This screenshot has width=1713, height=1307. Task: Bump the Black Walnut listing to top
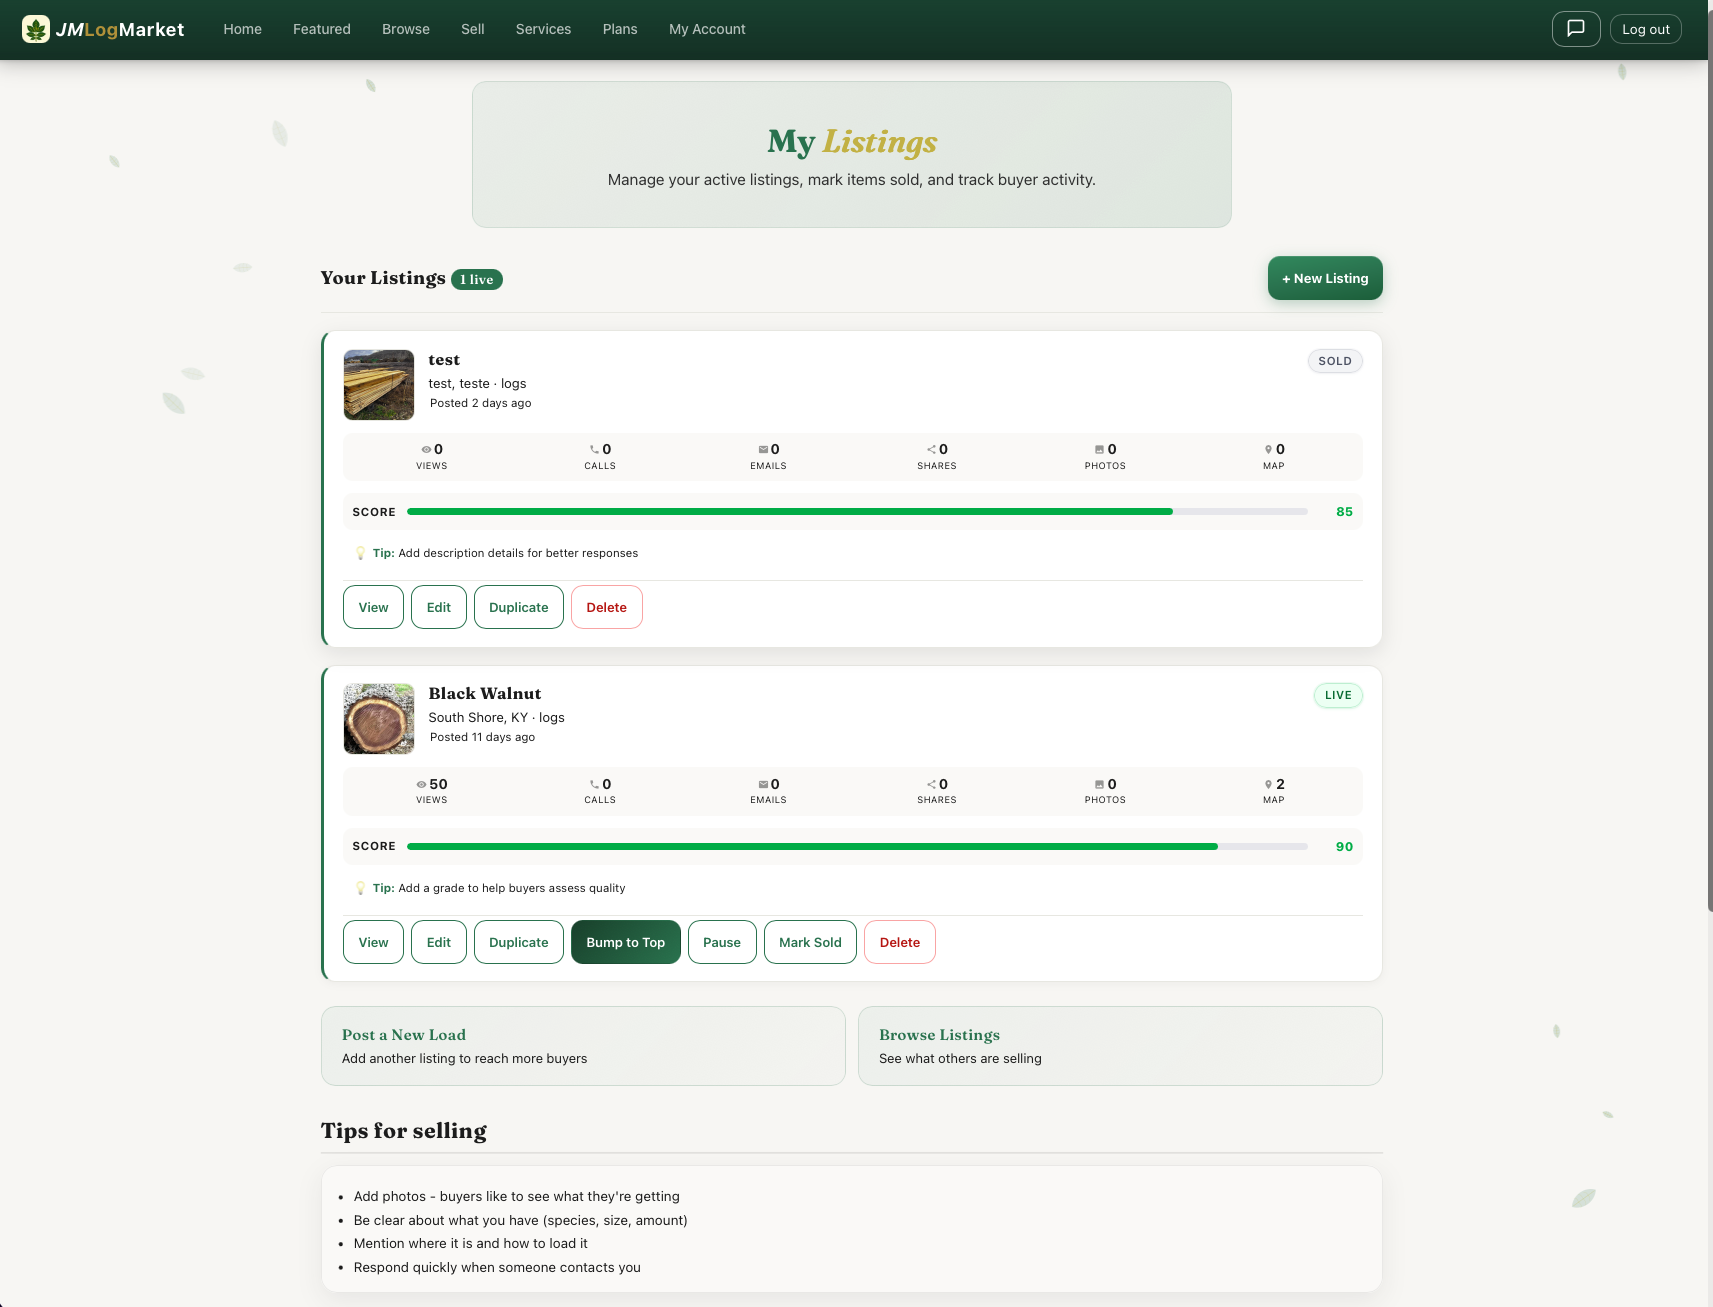[x=626, y=942]
